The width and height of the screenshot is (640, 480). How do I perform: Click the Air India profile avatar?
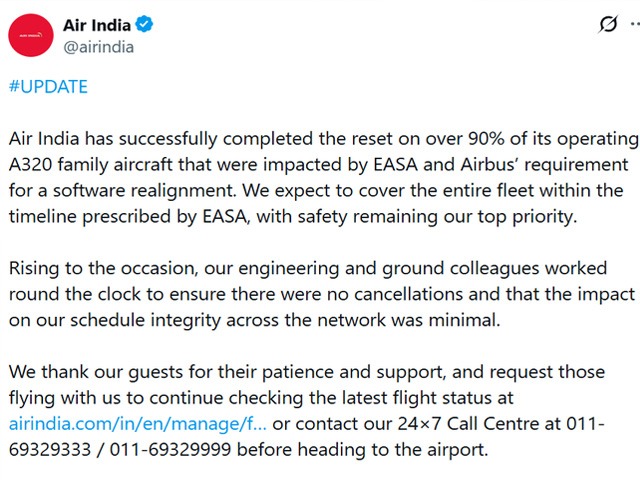(x=31, y=36)
